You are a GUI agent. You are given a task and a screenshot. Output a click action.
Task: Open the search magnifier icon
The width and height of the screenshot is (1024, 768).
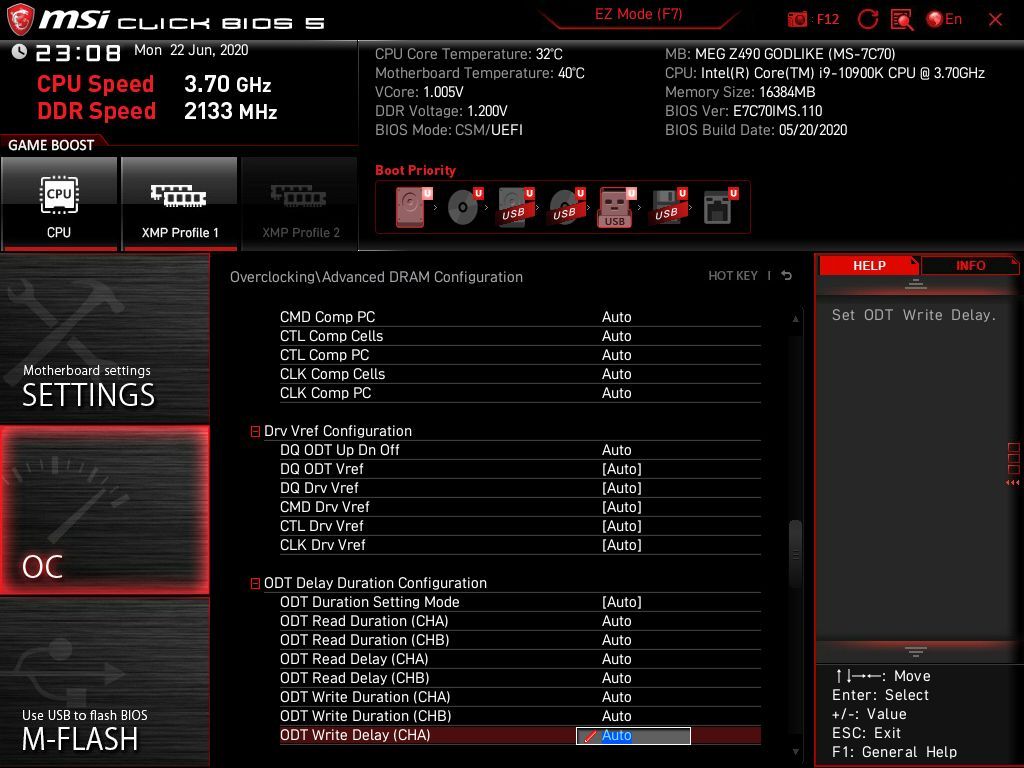click(902, 20)
